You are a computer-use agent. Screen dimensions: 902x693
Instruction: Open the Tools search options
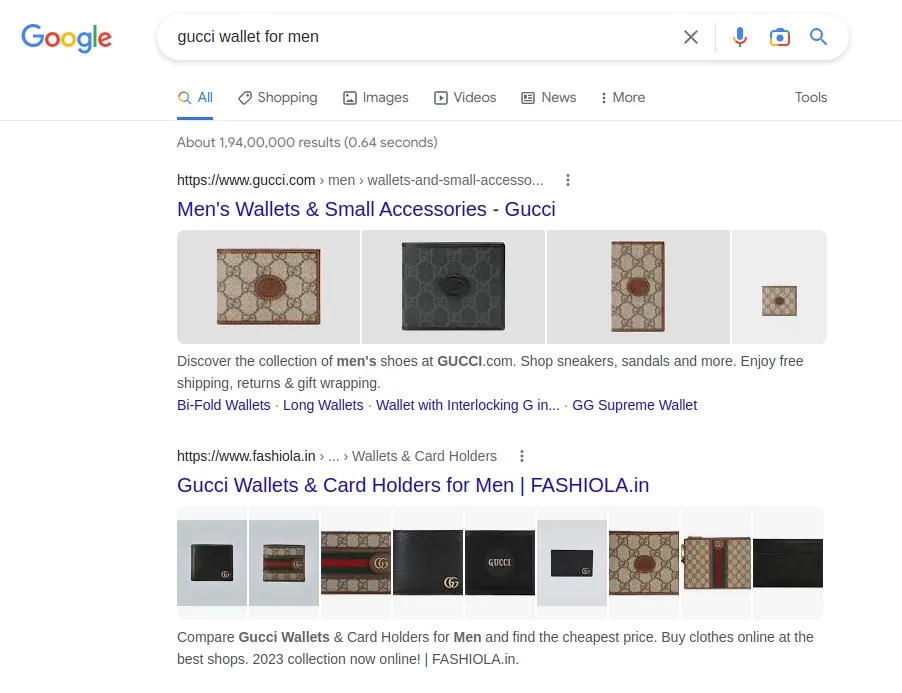[811, 97]
